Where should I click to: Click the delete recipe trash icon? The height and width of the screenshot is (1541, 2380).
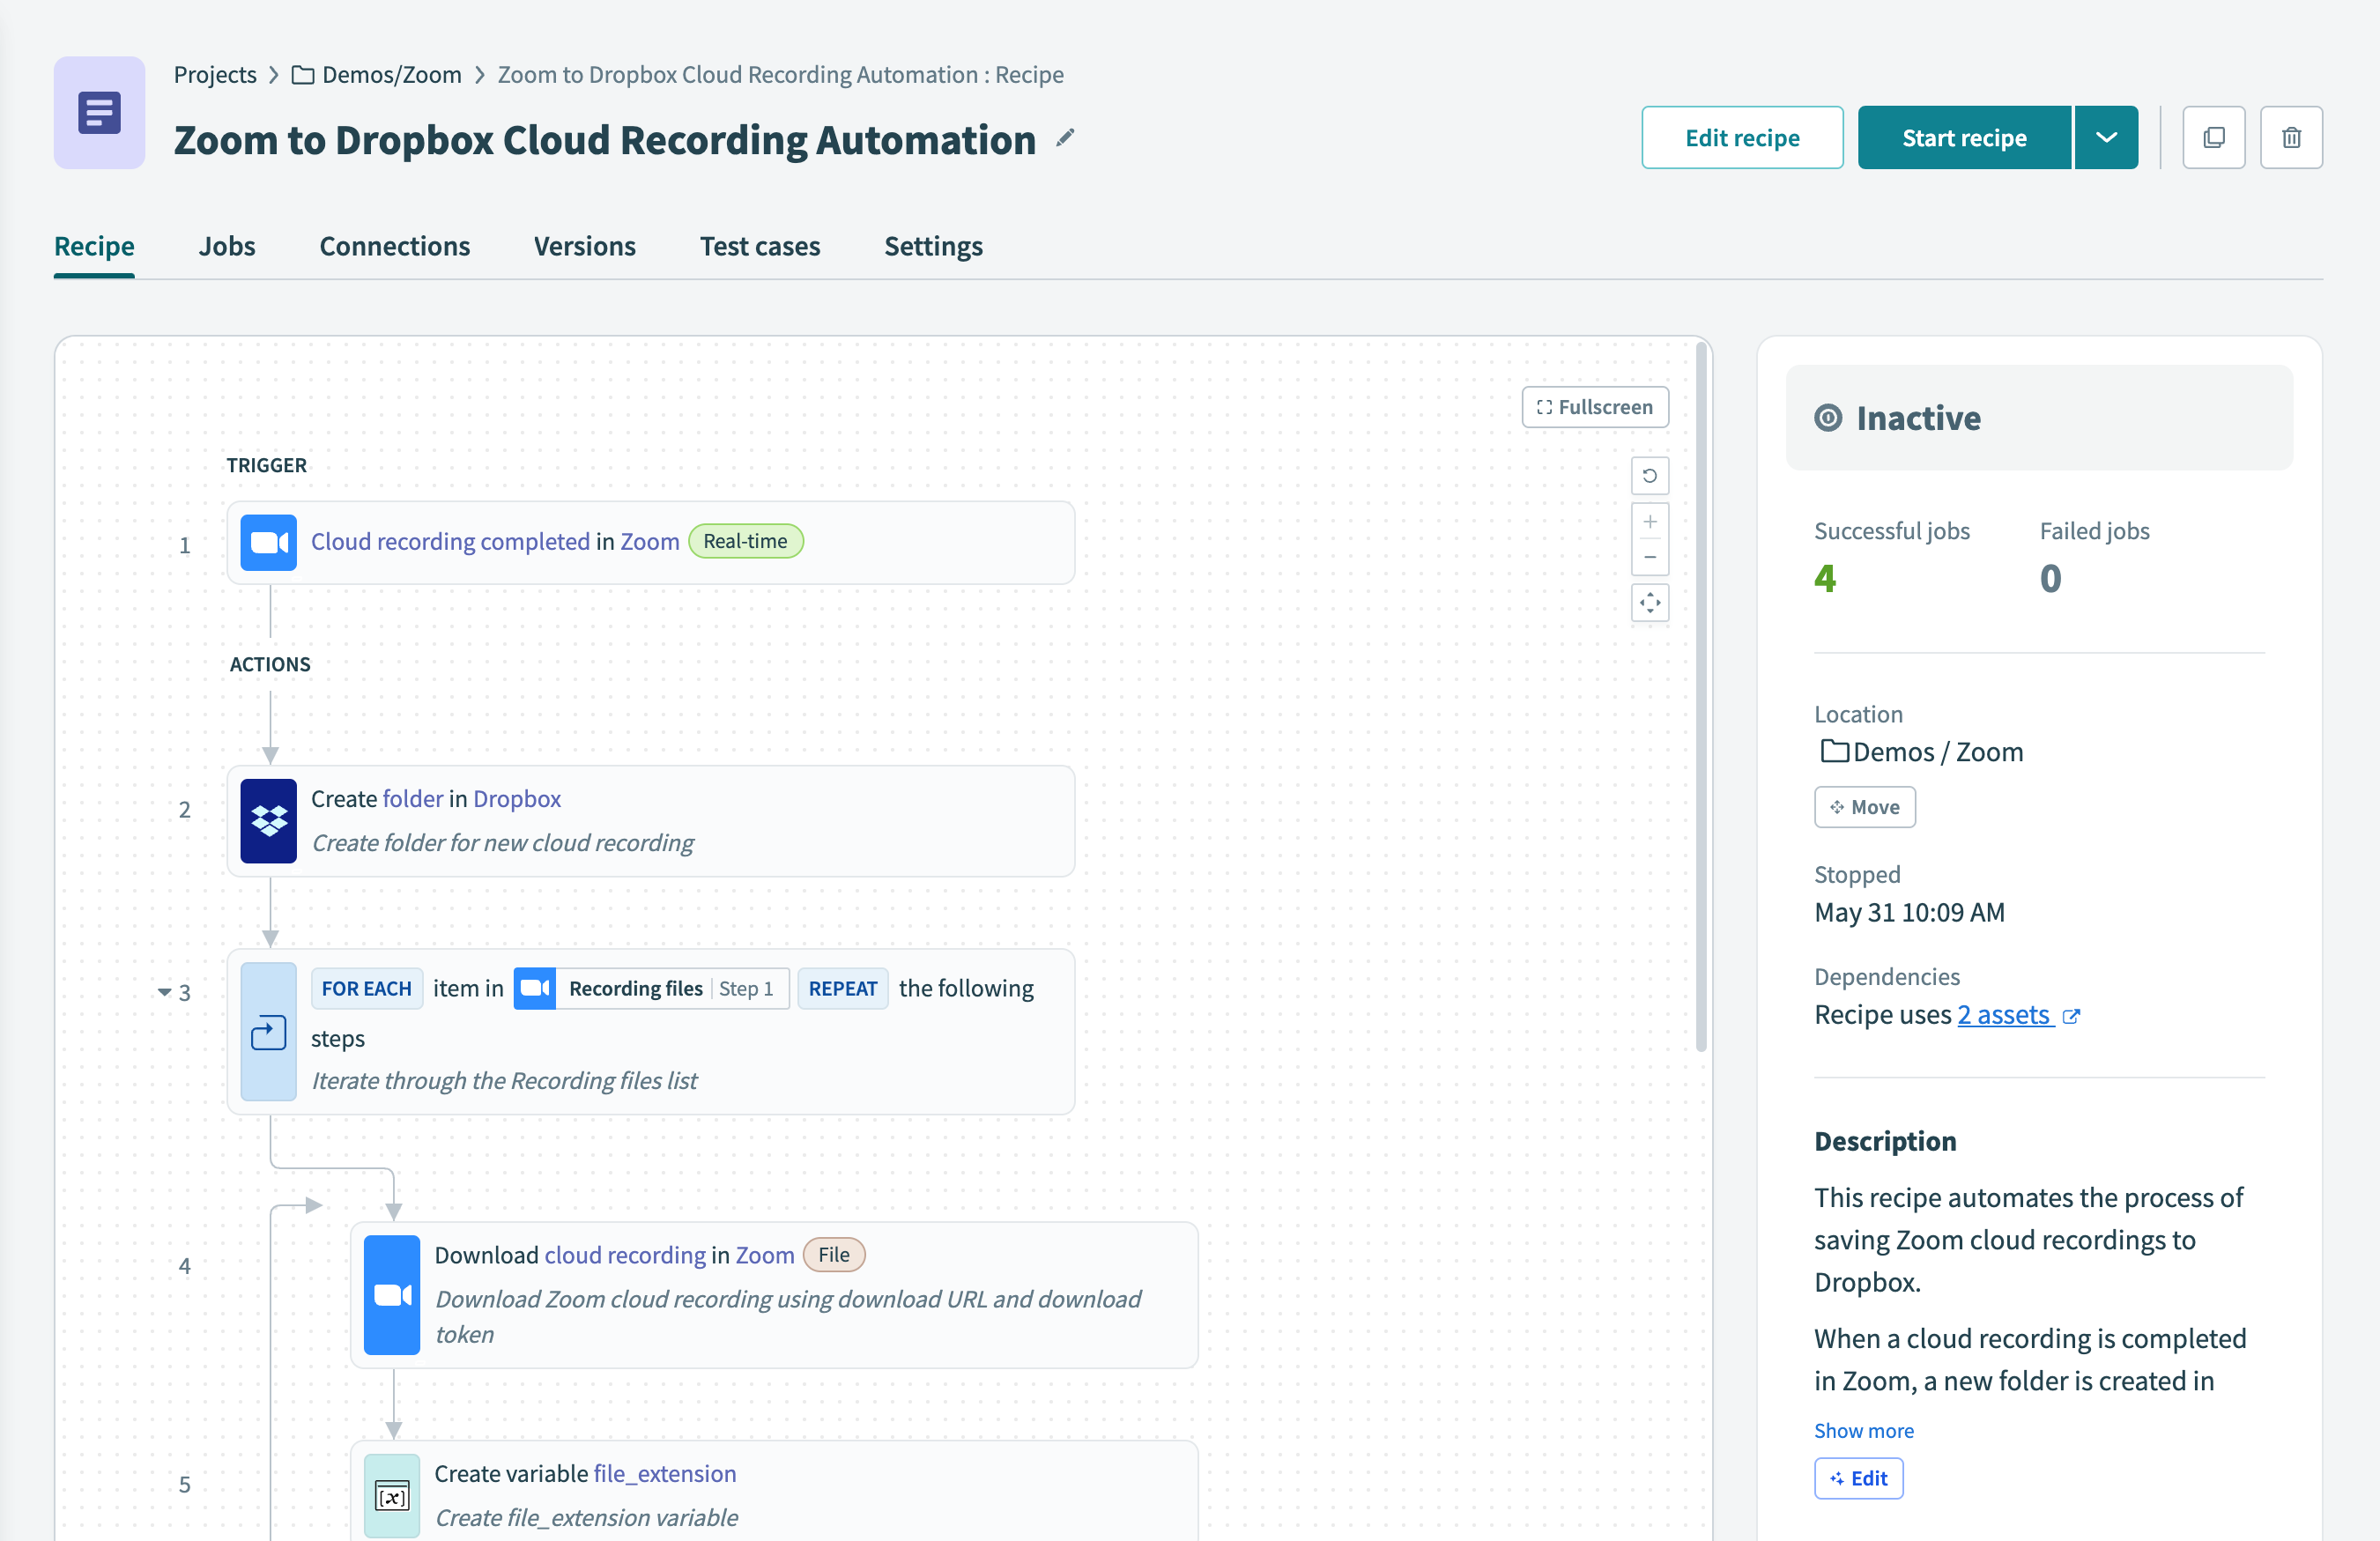pyautogui.click(x=2292, y=136)
